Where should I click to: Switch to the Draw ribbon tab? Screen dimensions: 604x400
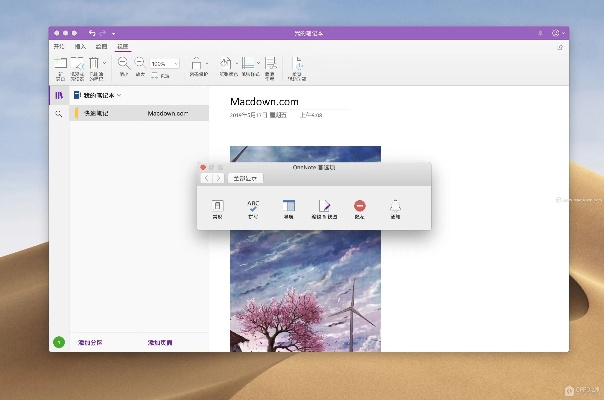click(x=101, y=46)
